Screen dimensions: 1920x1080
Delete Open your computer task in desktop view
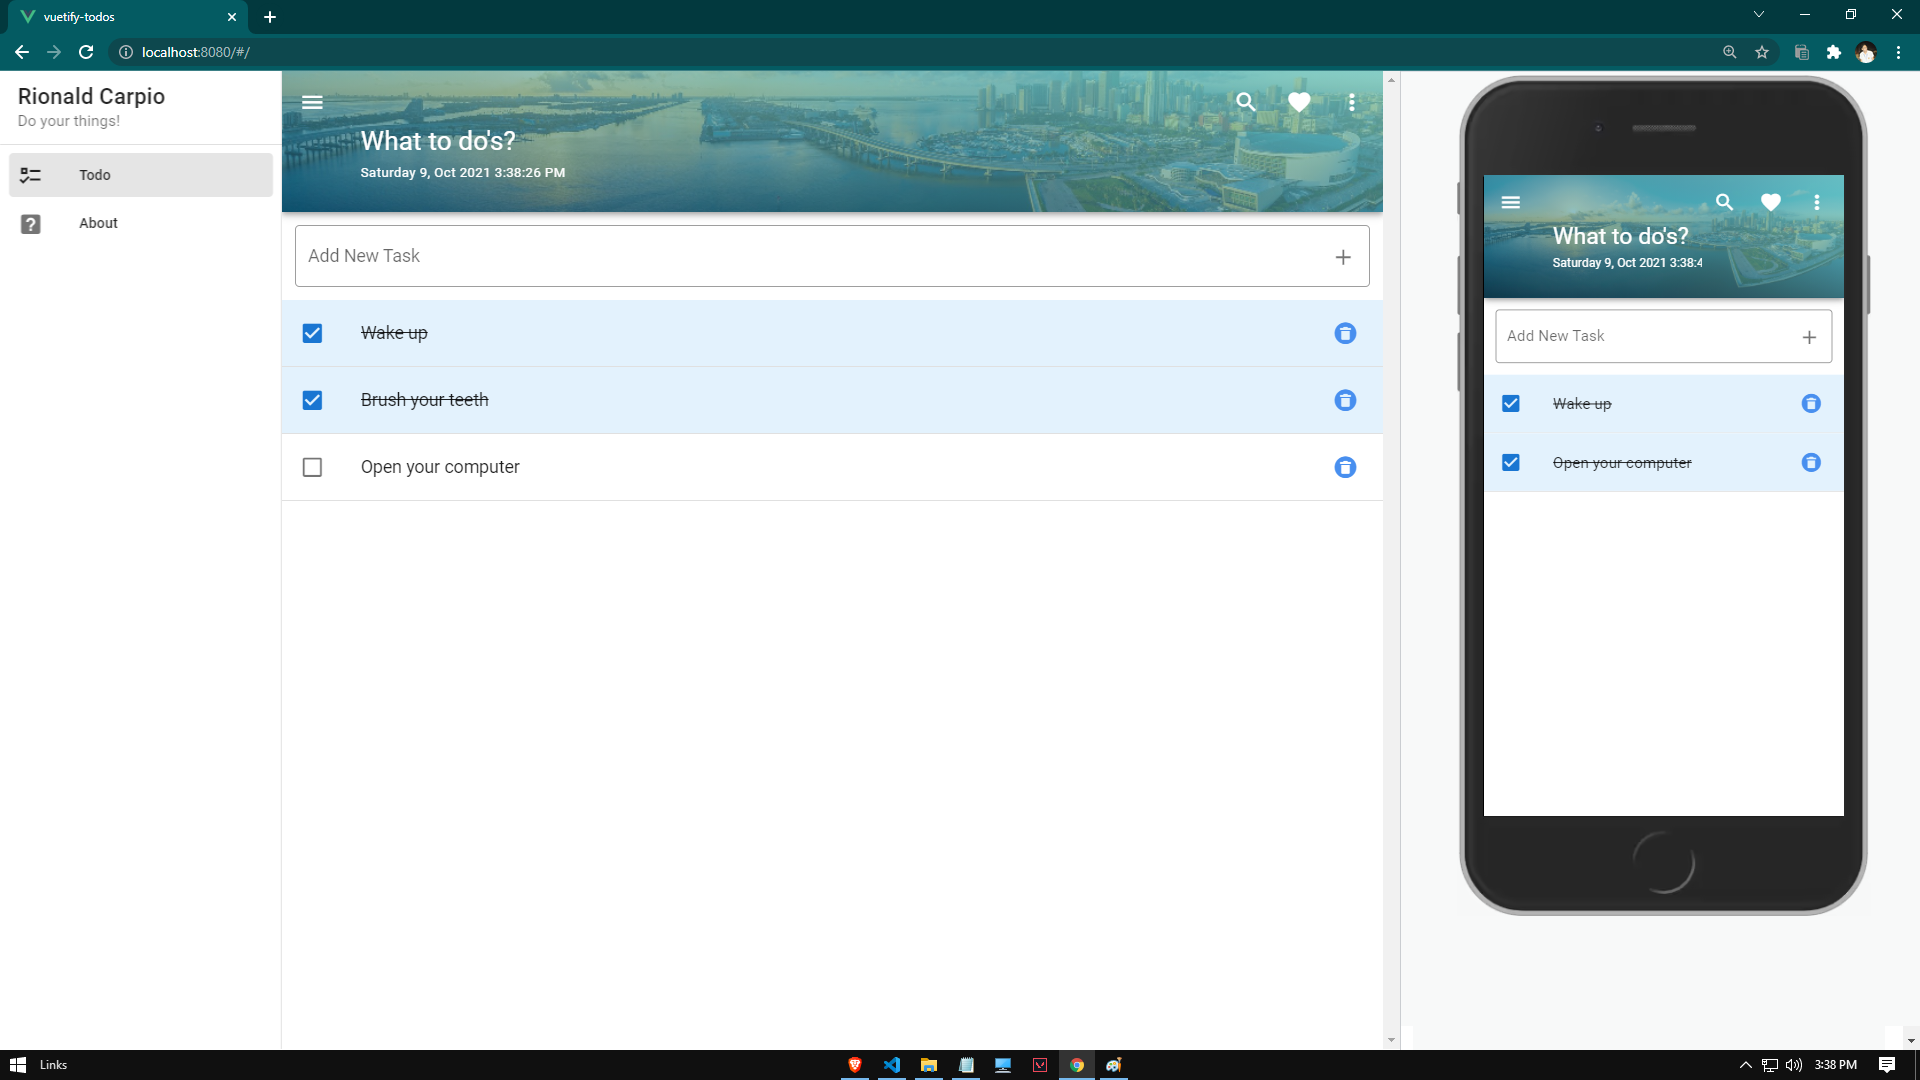pyautogui.click(x=1345, y=467)
